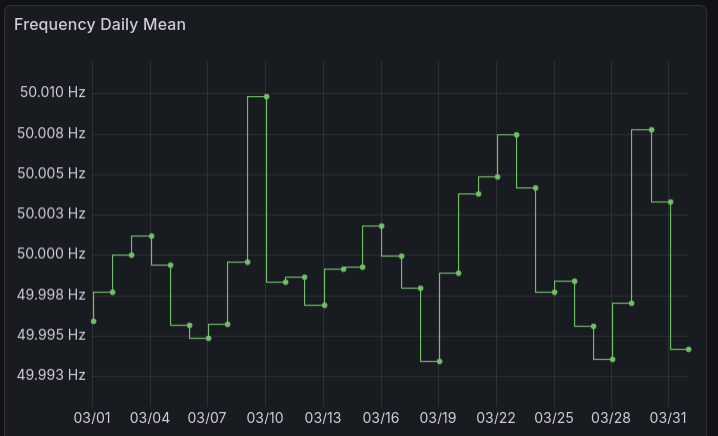The image size is (718, 436).
Task: Select the 03/07 date tick label
Action: pos(207,416)
